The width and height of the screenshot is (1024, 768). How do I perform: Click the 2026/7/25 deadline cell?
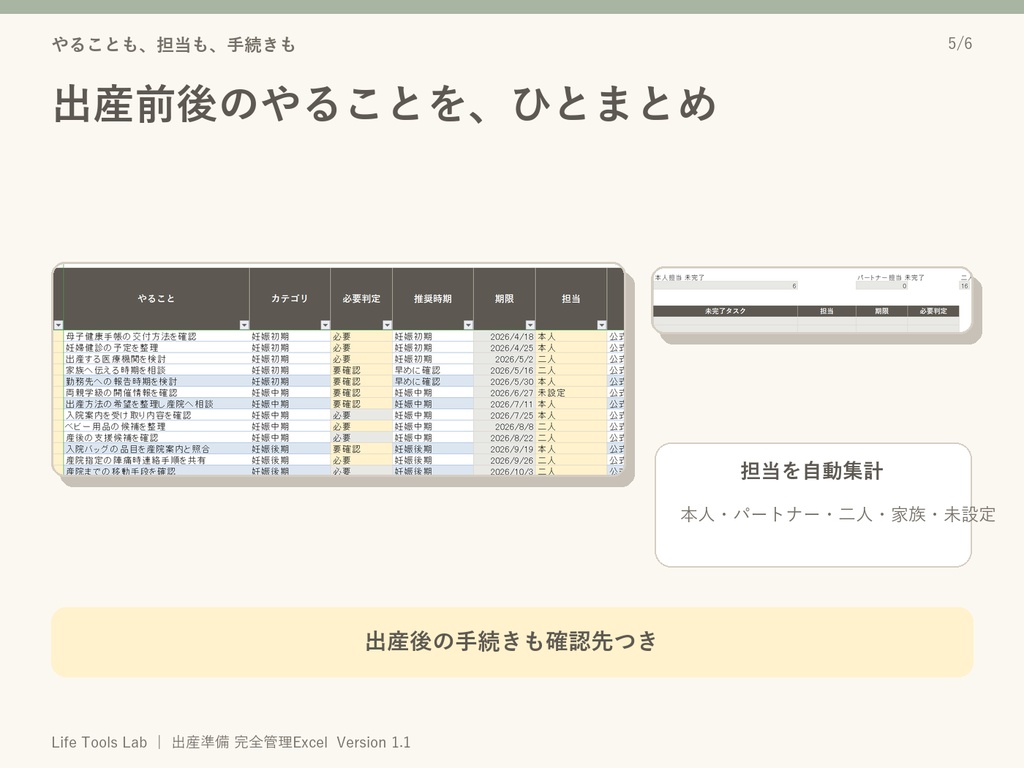(504, 415)
